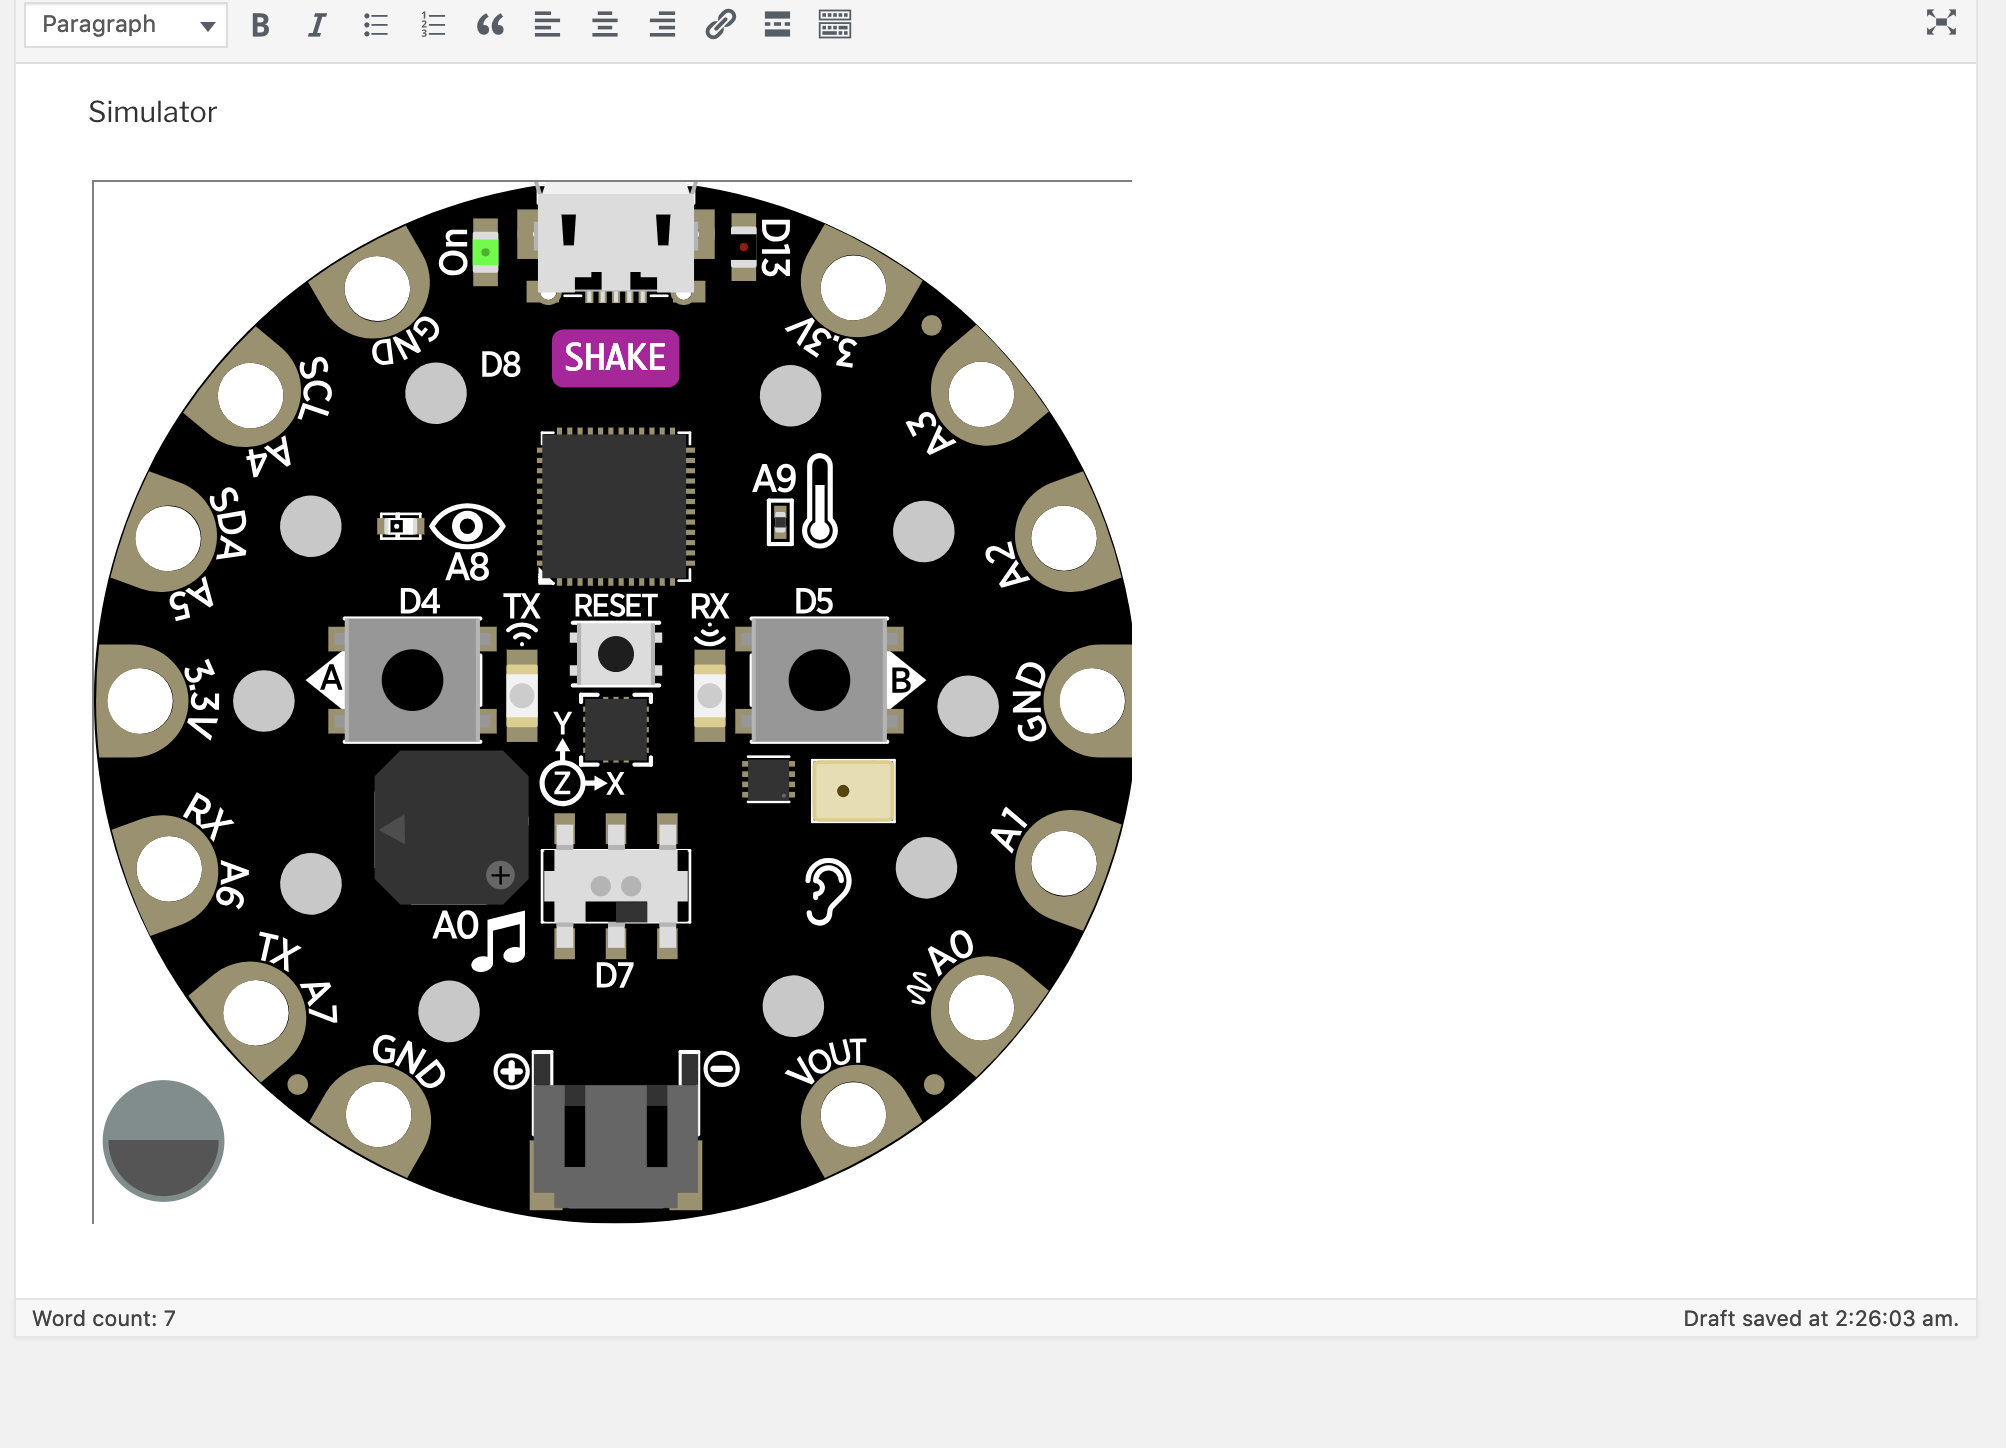Insert a numbered list
The width and height of the screenshot is (2006, 1448).
(x=431, y=24)
